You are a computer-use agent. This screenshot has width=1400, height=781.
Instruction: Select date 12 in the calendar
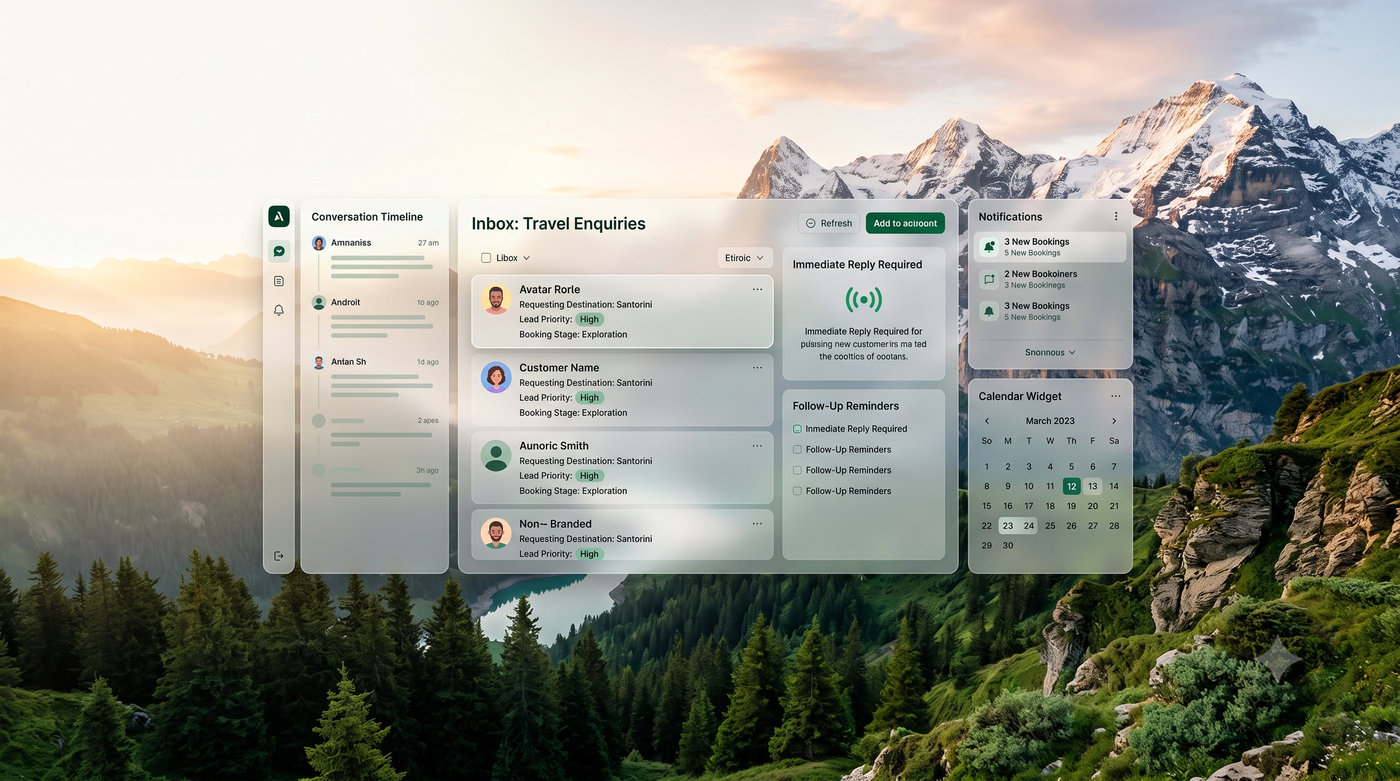tap(1071, 486)
